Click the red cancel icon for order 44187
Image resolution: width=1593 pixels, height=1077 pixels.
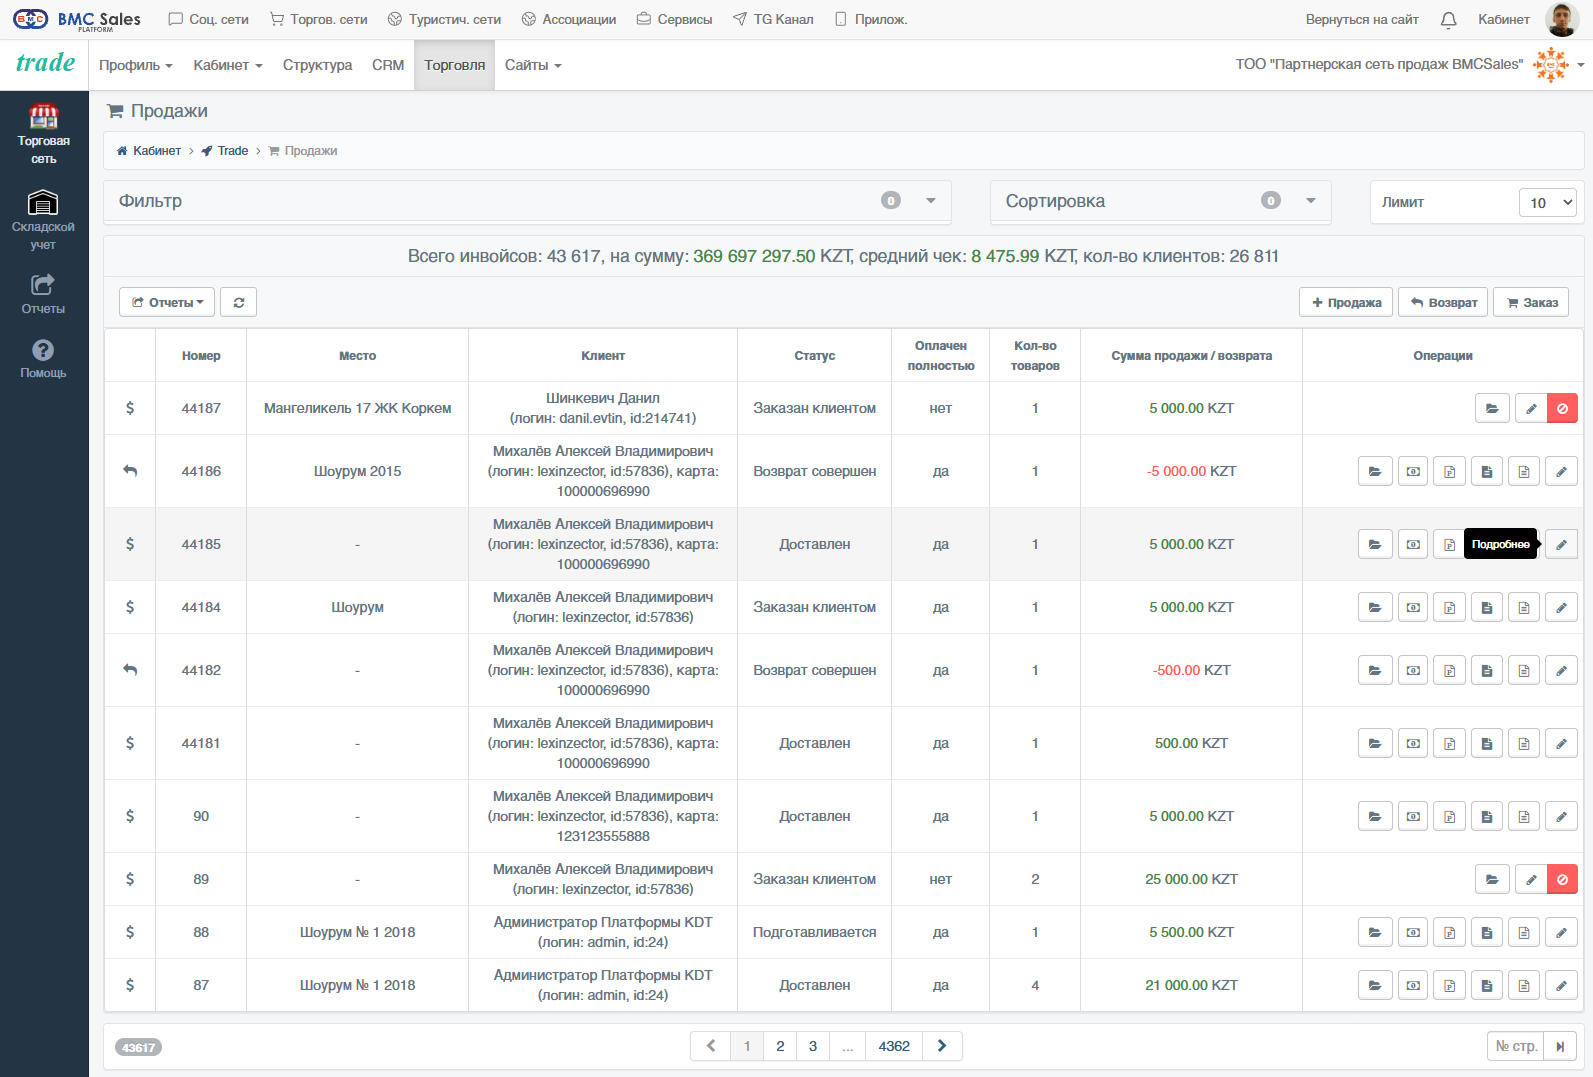pos(1562,408)
